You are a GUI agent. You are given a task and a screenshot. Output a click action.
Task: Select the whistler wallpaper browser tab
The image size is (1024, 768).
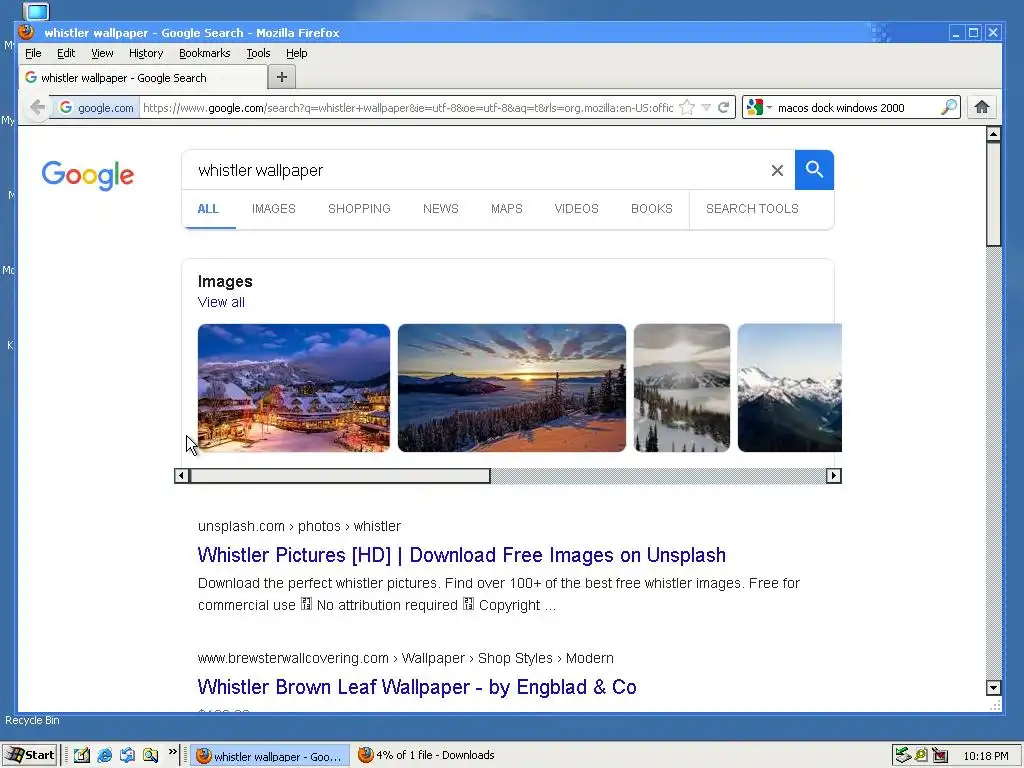tap(143, 78)
